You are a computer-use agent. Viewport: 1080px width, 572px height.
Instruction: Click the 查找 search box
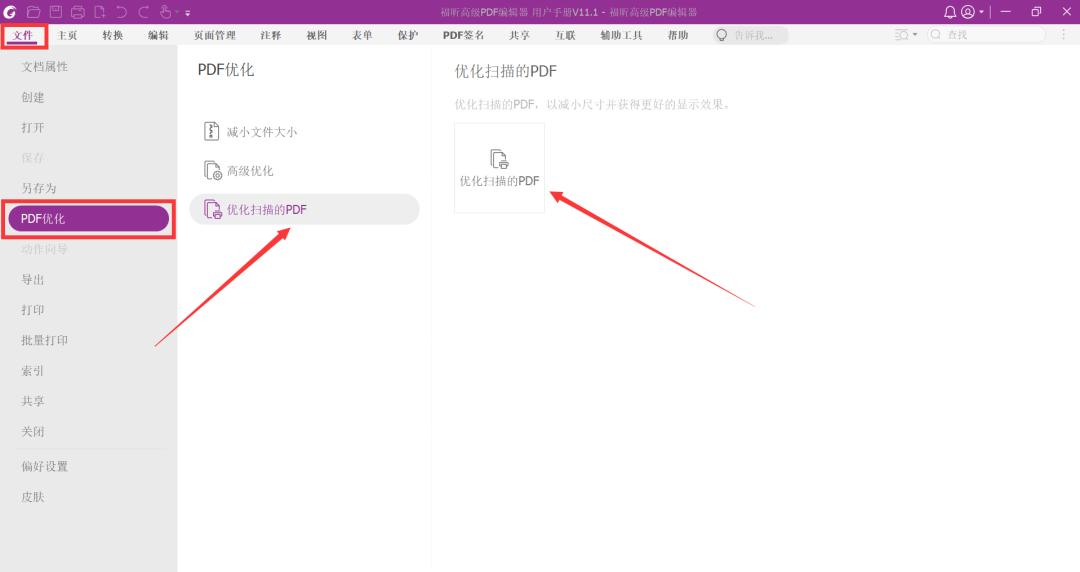pos(985,34)
